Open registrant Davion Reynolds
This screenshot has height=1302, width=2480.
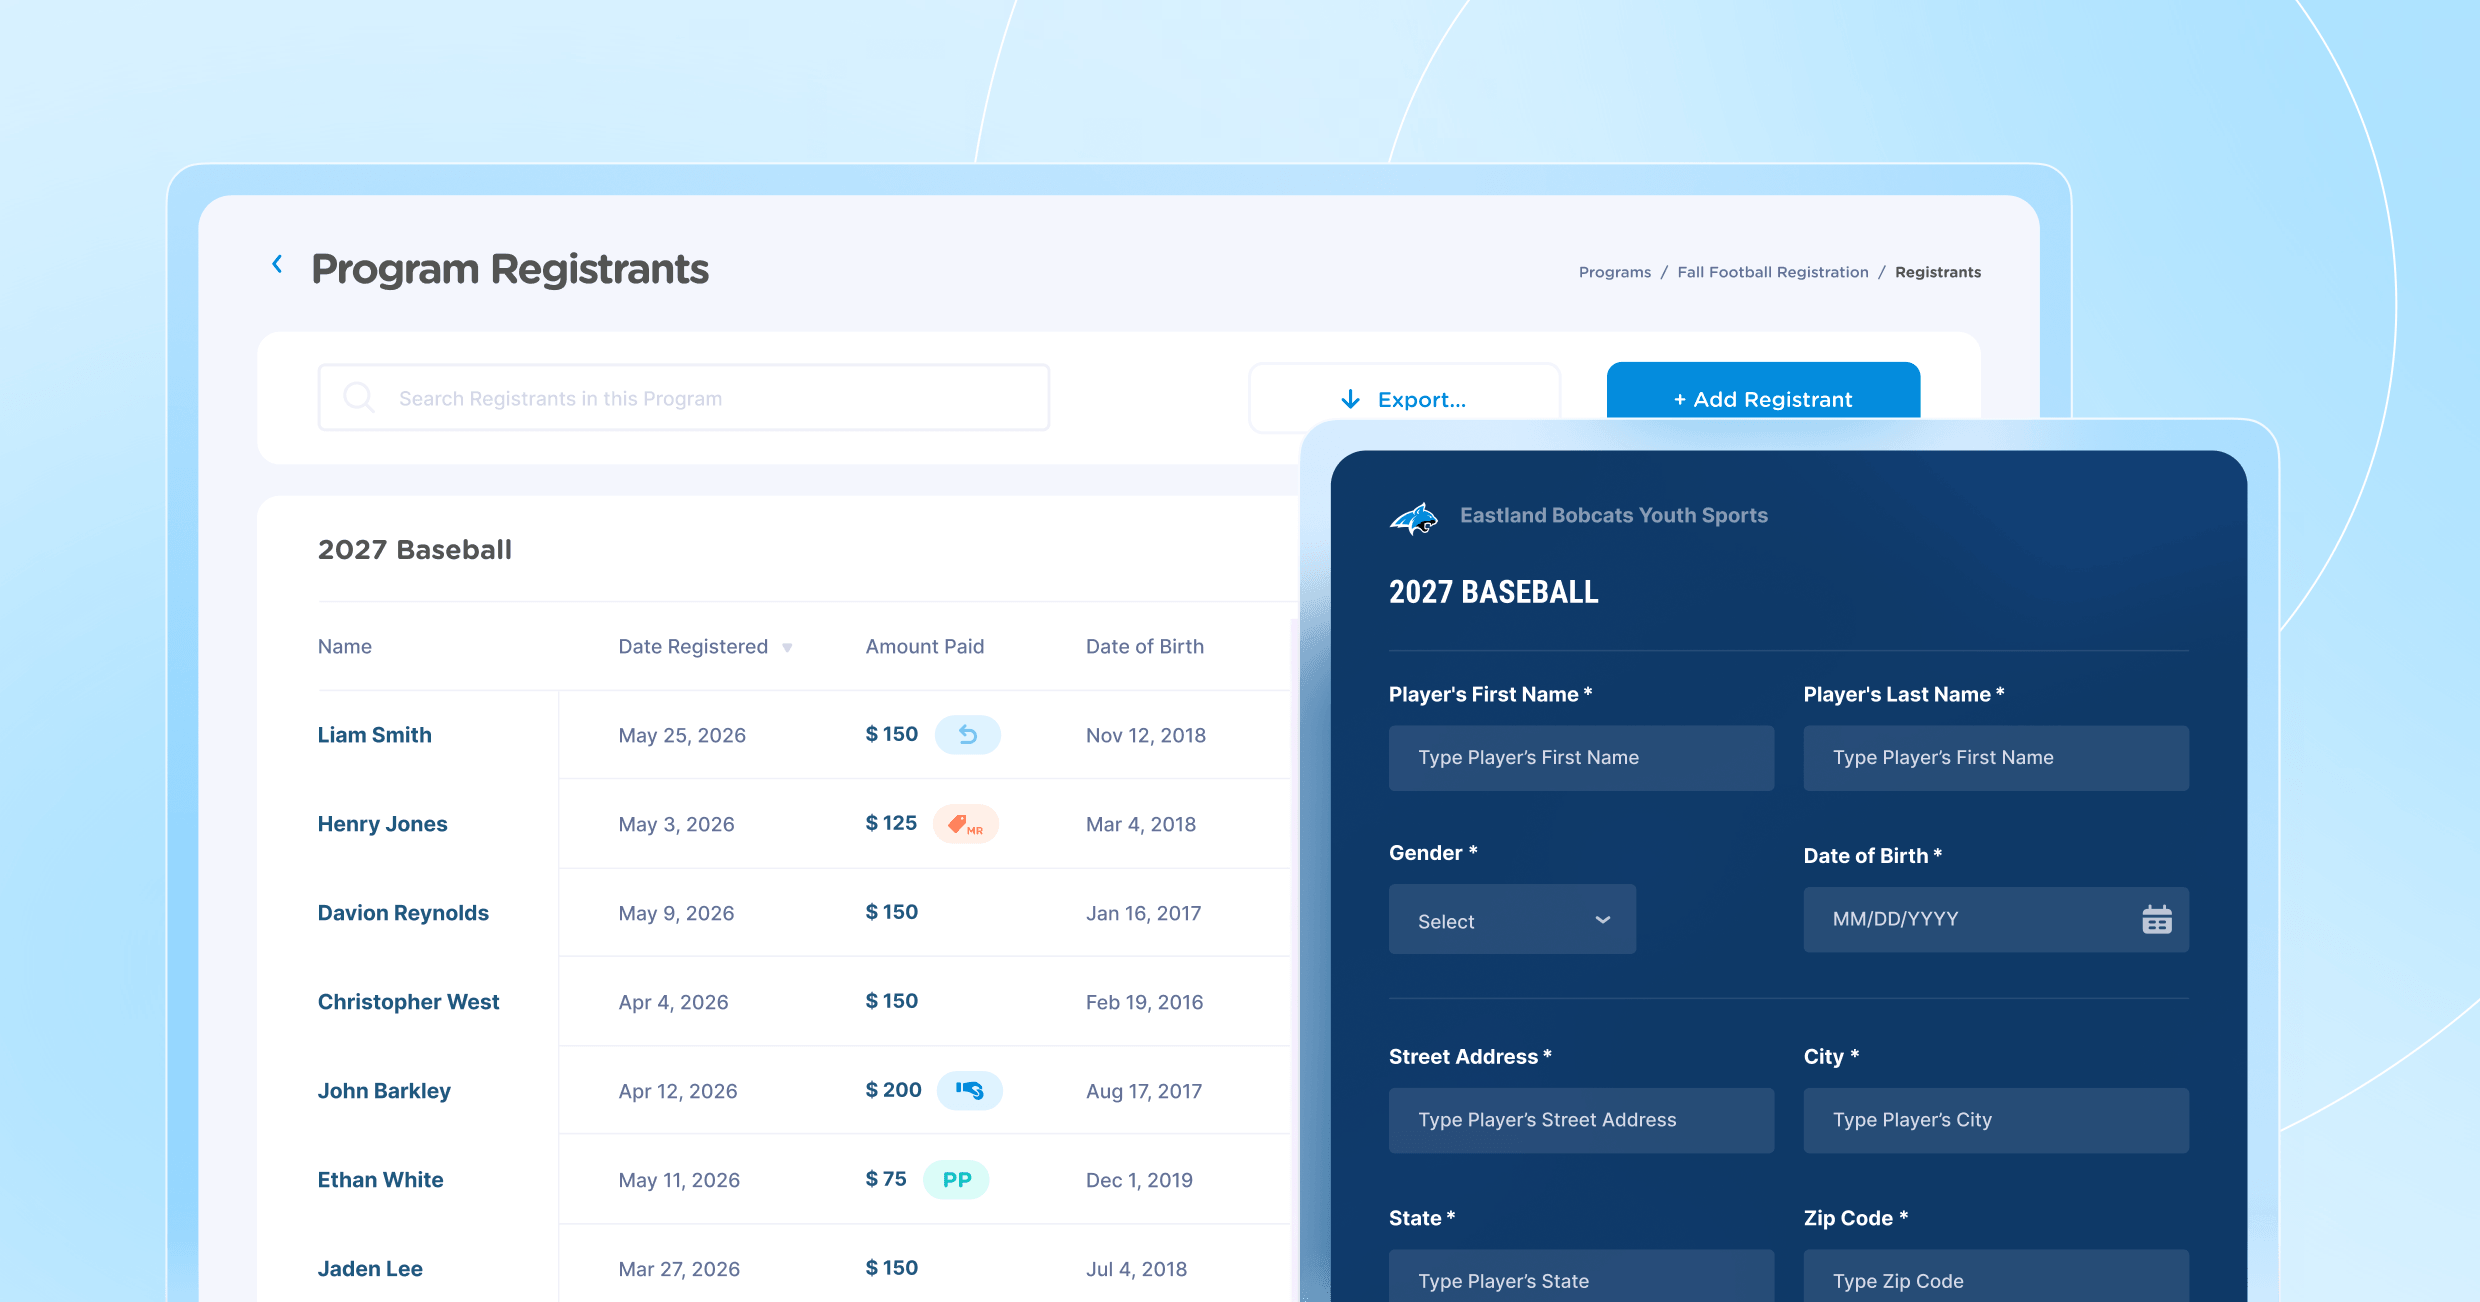[x=403, y=913]
